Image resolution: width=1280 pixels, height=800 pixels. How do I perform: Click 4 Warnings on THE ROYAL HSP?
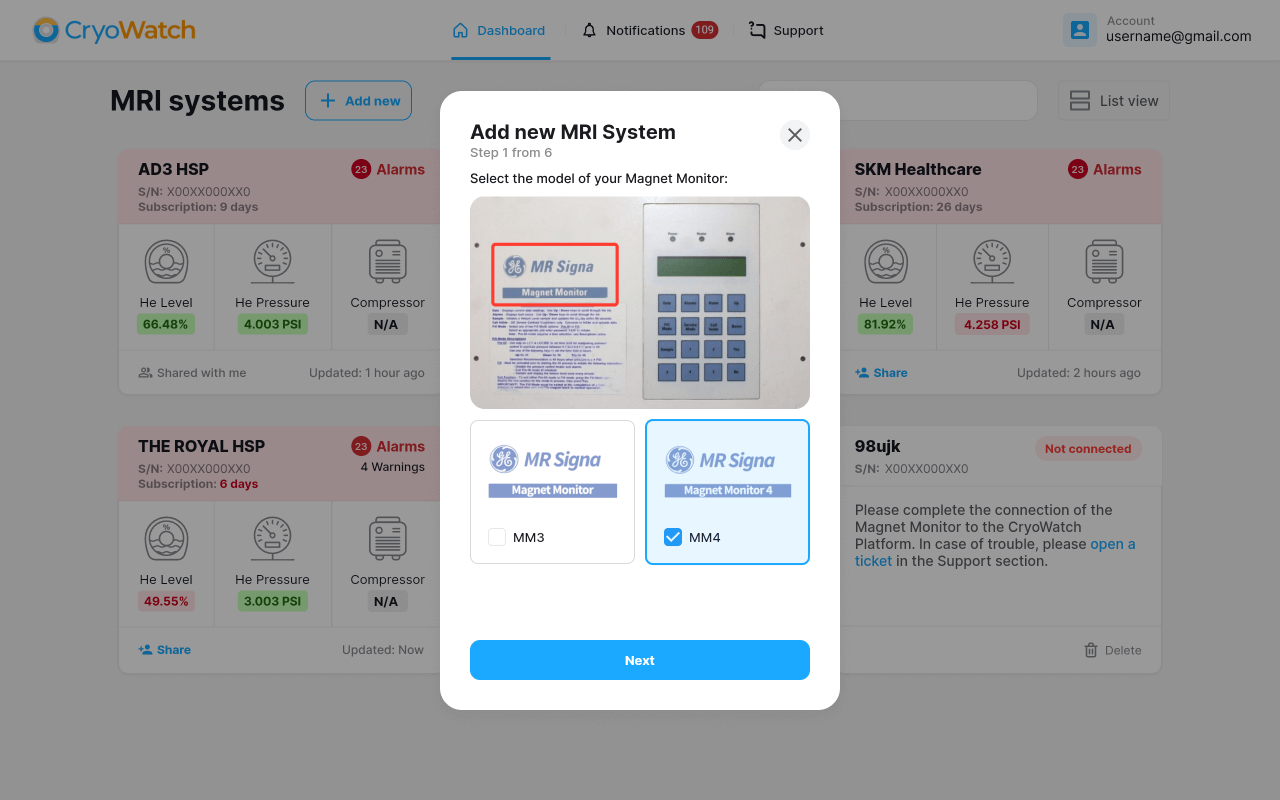click(392, 466)
